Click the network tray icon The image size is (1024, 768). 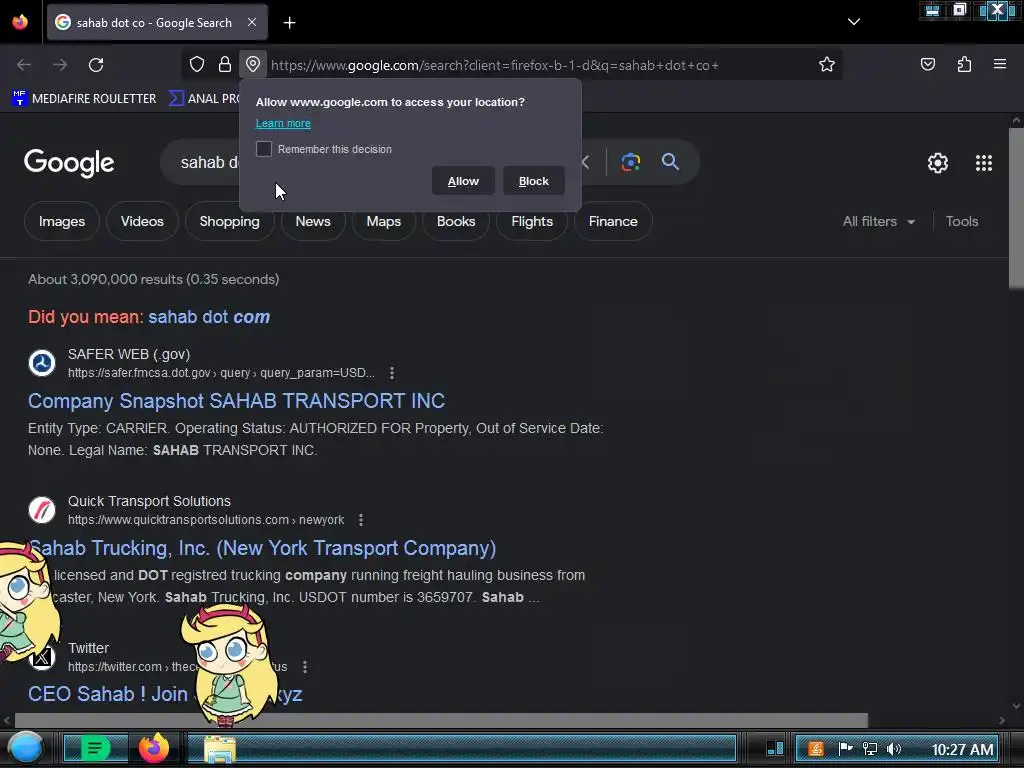870,749
